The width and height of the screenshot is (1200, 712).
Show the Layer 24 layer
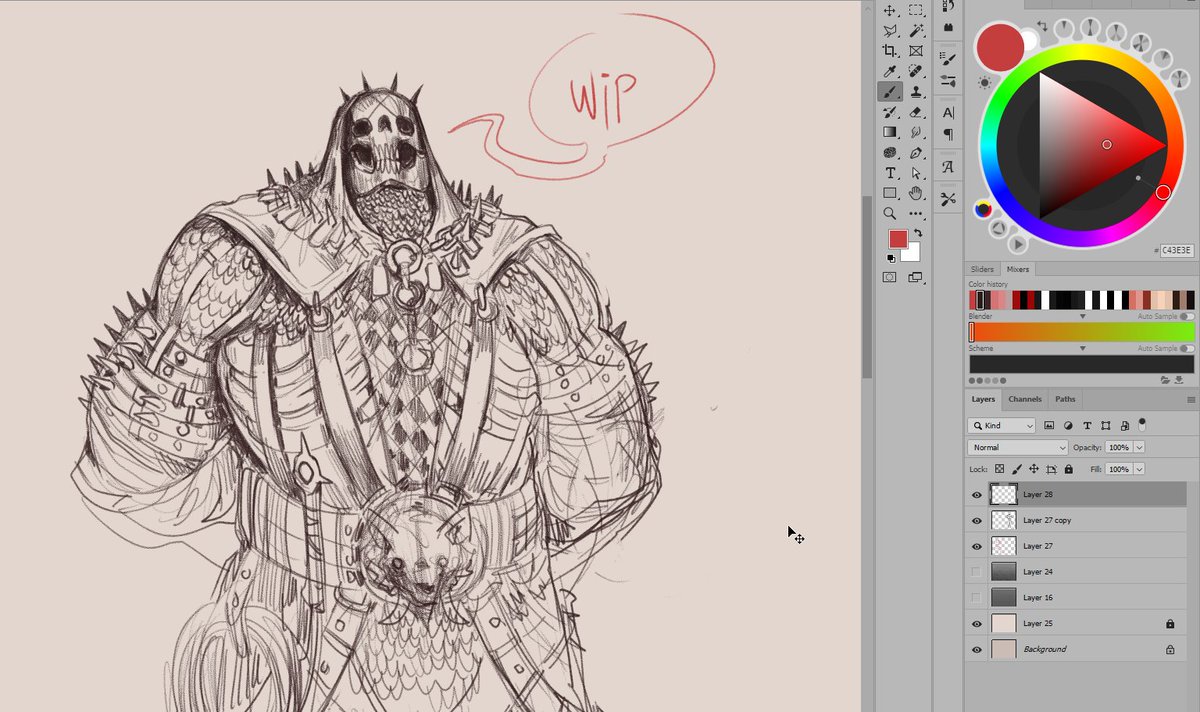click(976, 571)
